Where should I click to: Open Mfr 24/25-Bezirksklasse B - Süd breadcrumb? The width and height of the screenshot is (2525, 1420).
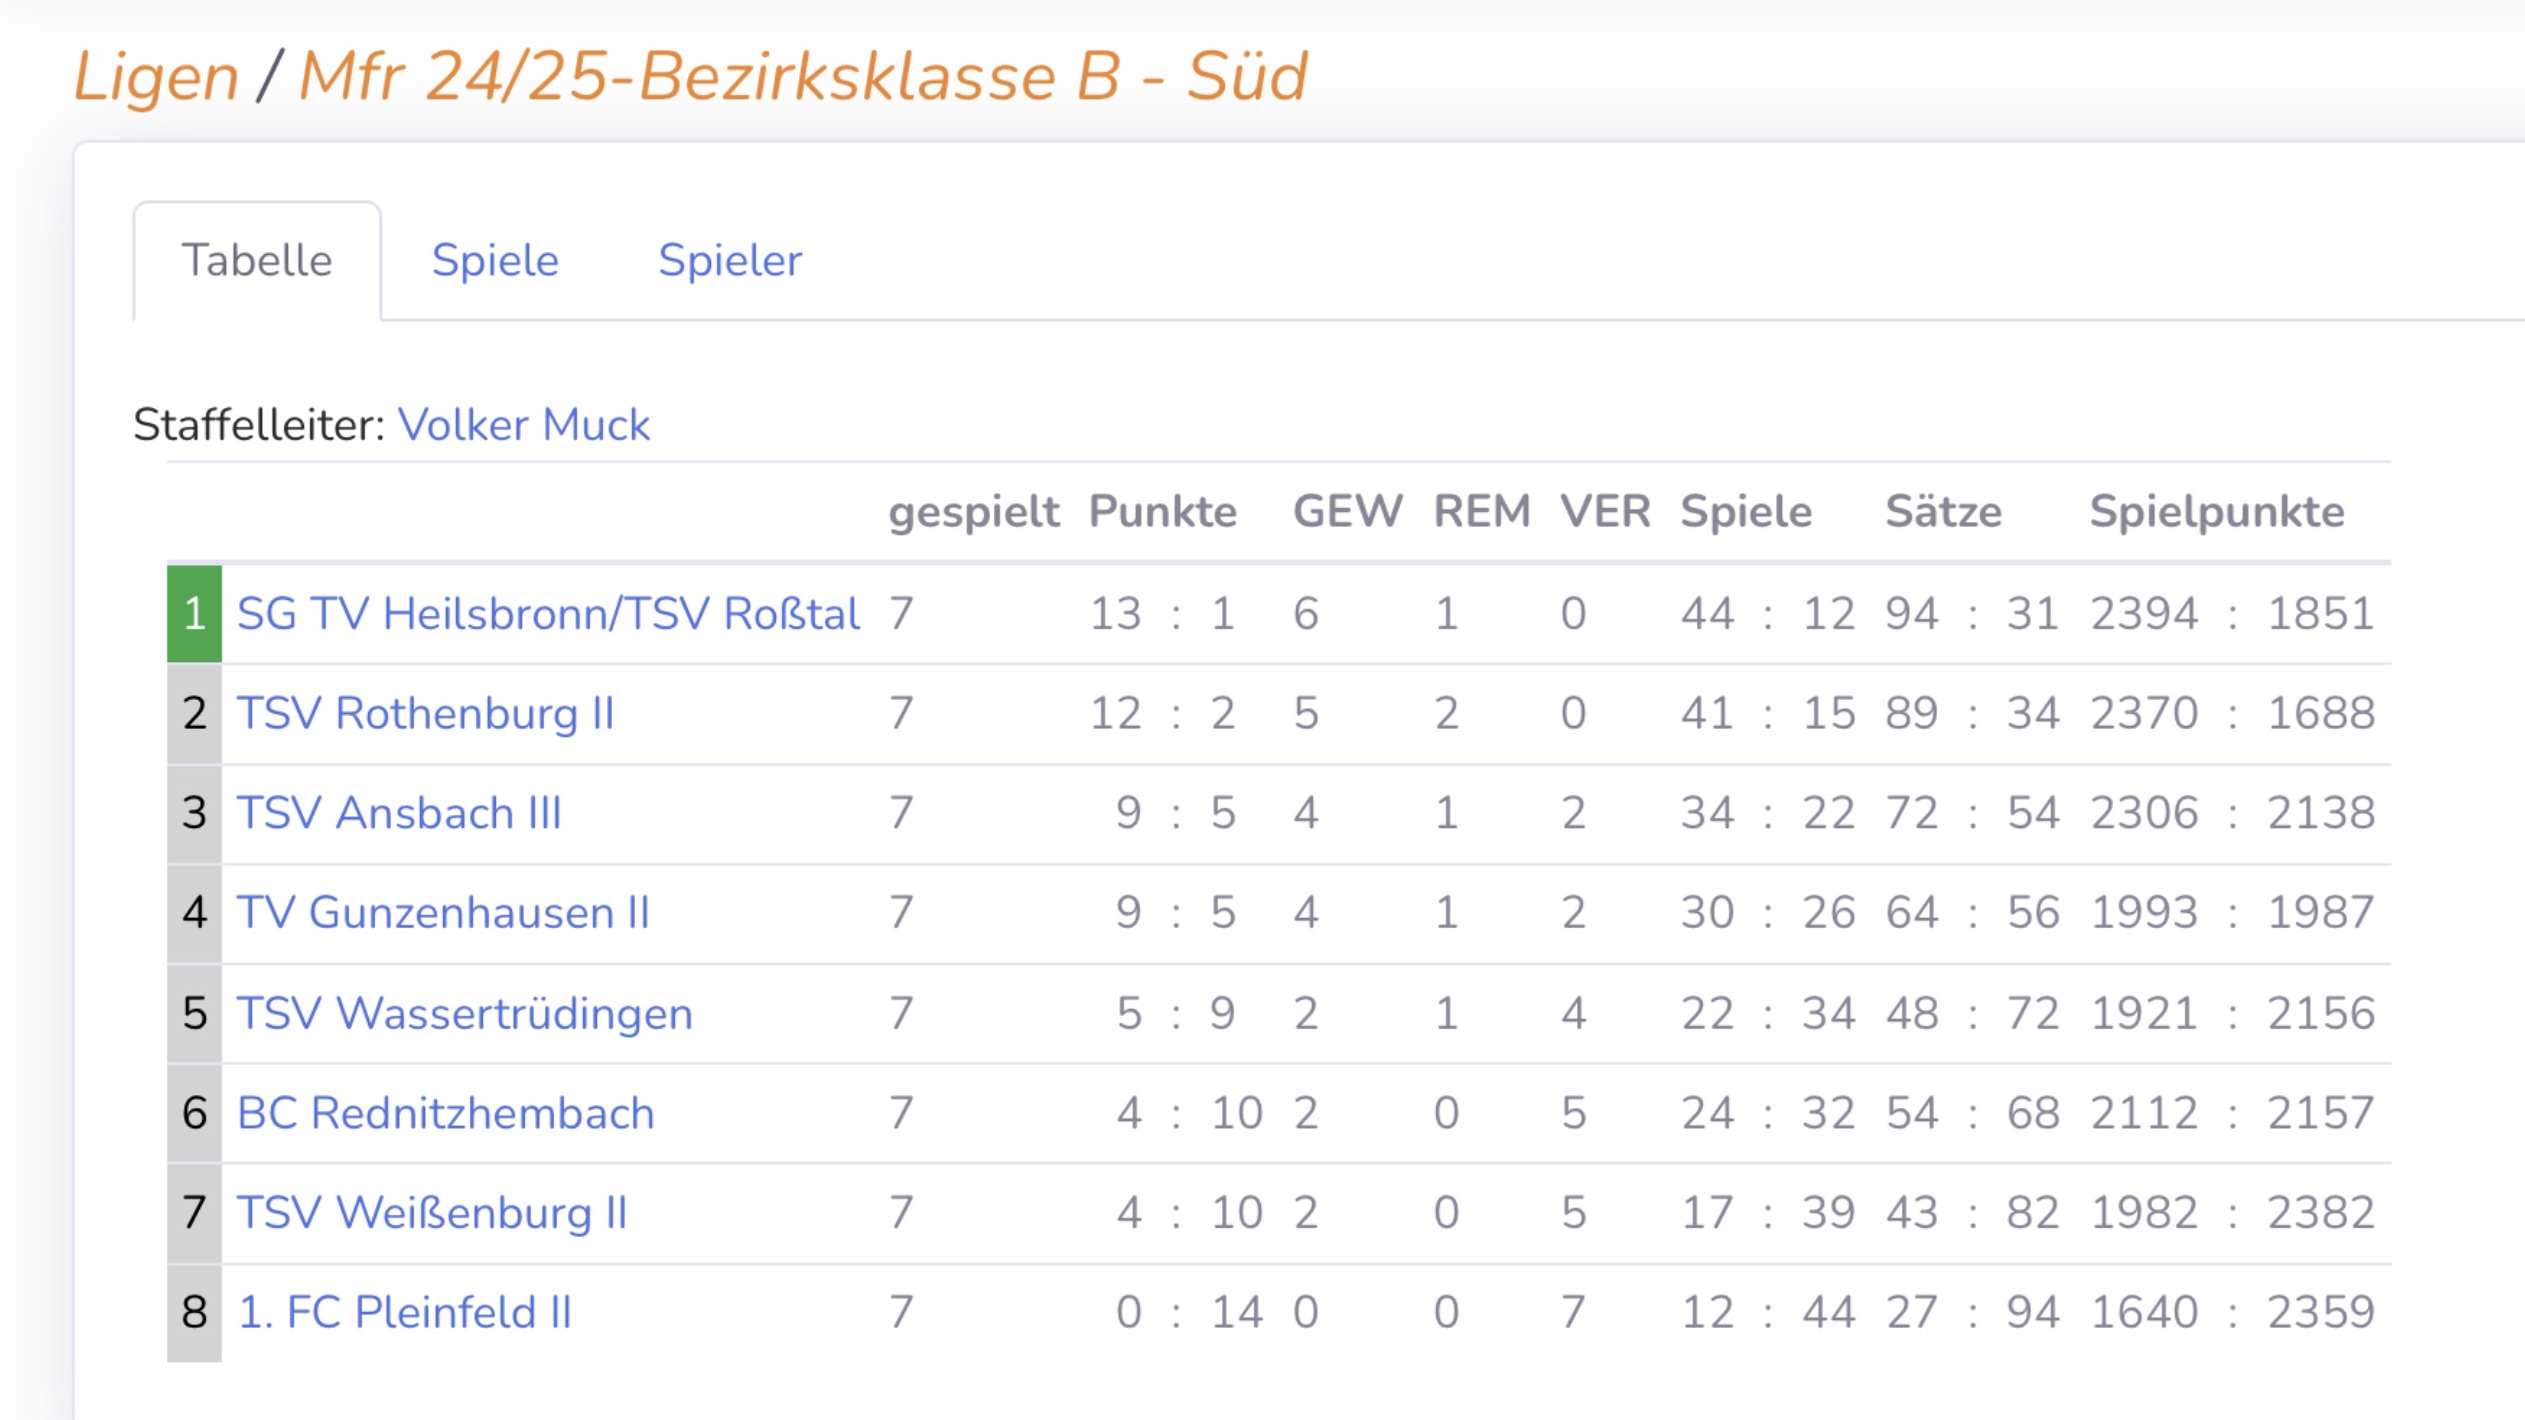pos(803,77)
